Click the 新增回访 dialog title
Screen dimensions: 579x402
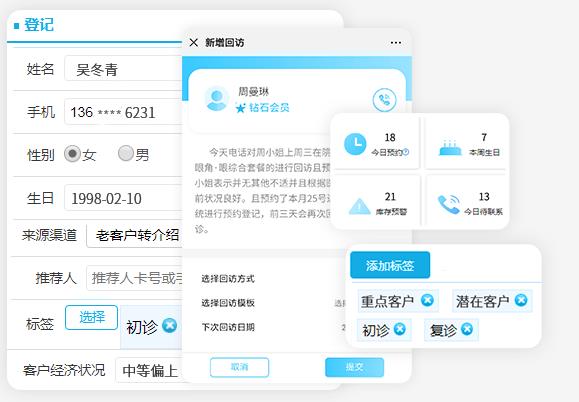click(225, 43)
